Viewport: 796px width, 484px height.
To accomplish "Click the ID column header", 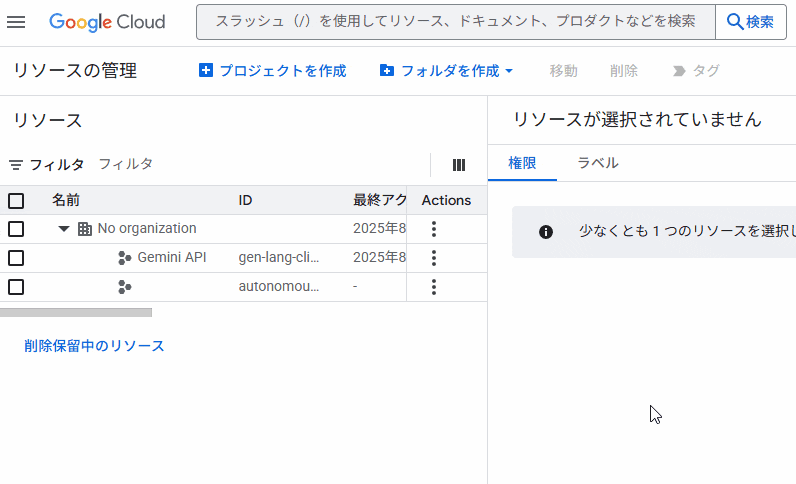I will pyautogui.click(x=245, y=200).
